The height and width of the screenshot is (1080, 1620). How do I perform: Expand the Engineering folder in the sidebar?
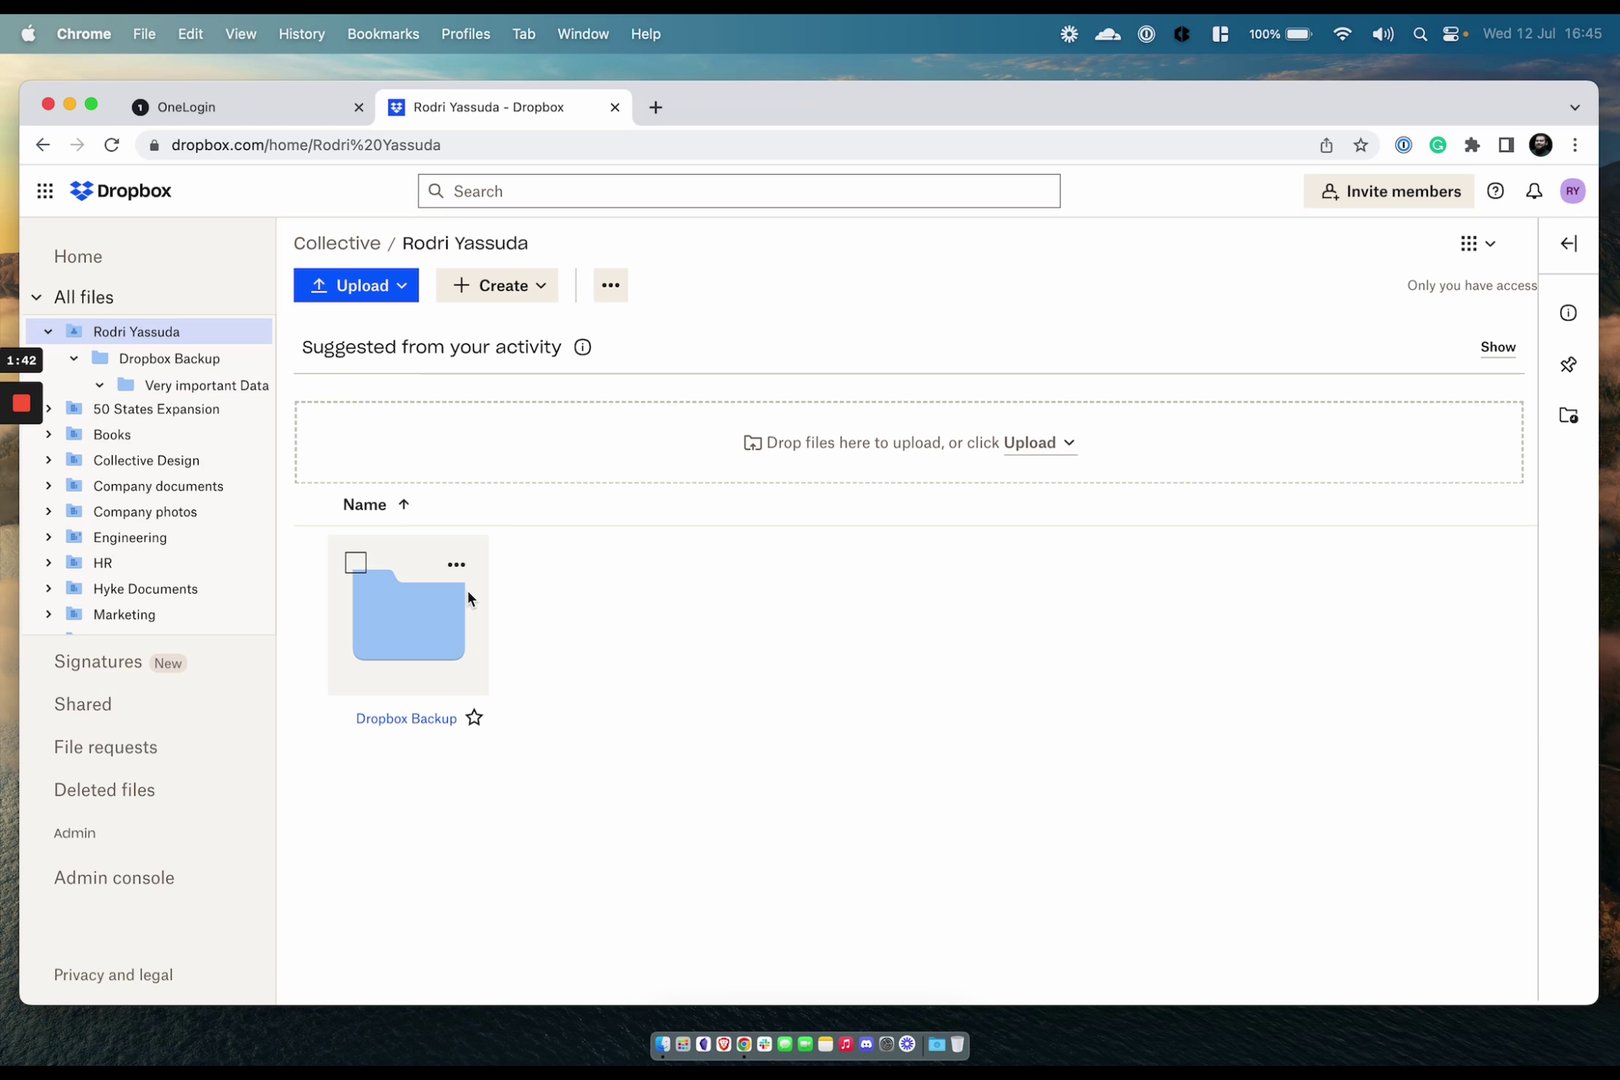[x=47, y=537]
